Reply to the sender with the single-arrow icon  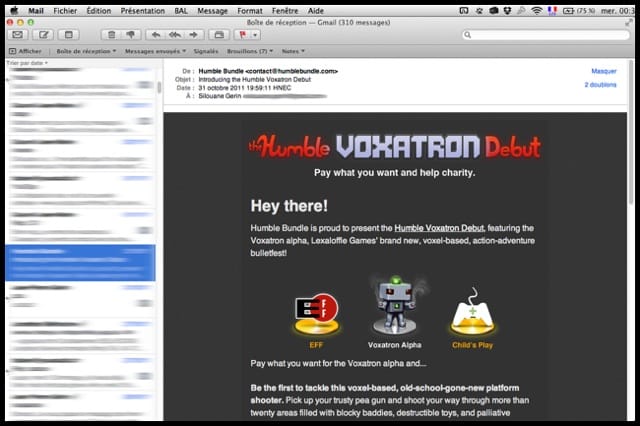(x=156, y=35)
